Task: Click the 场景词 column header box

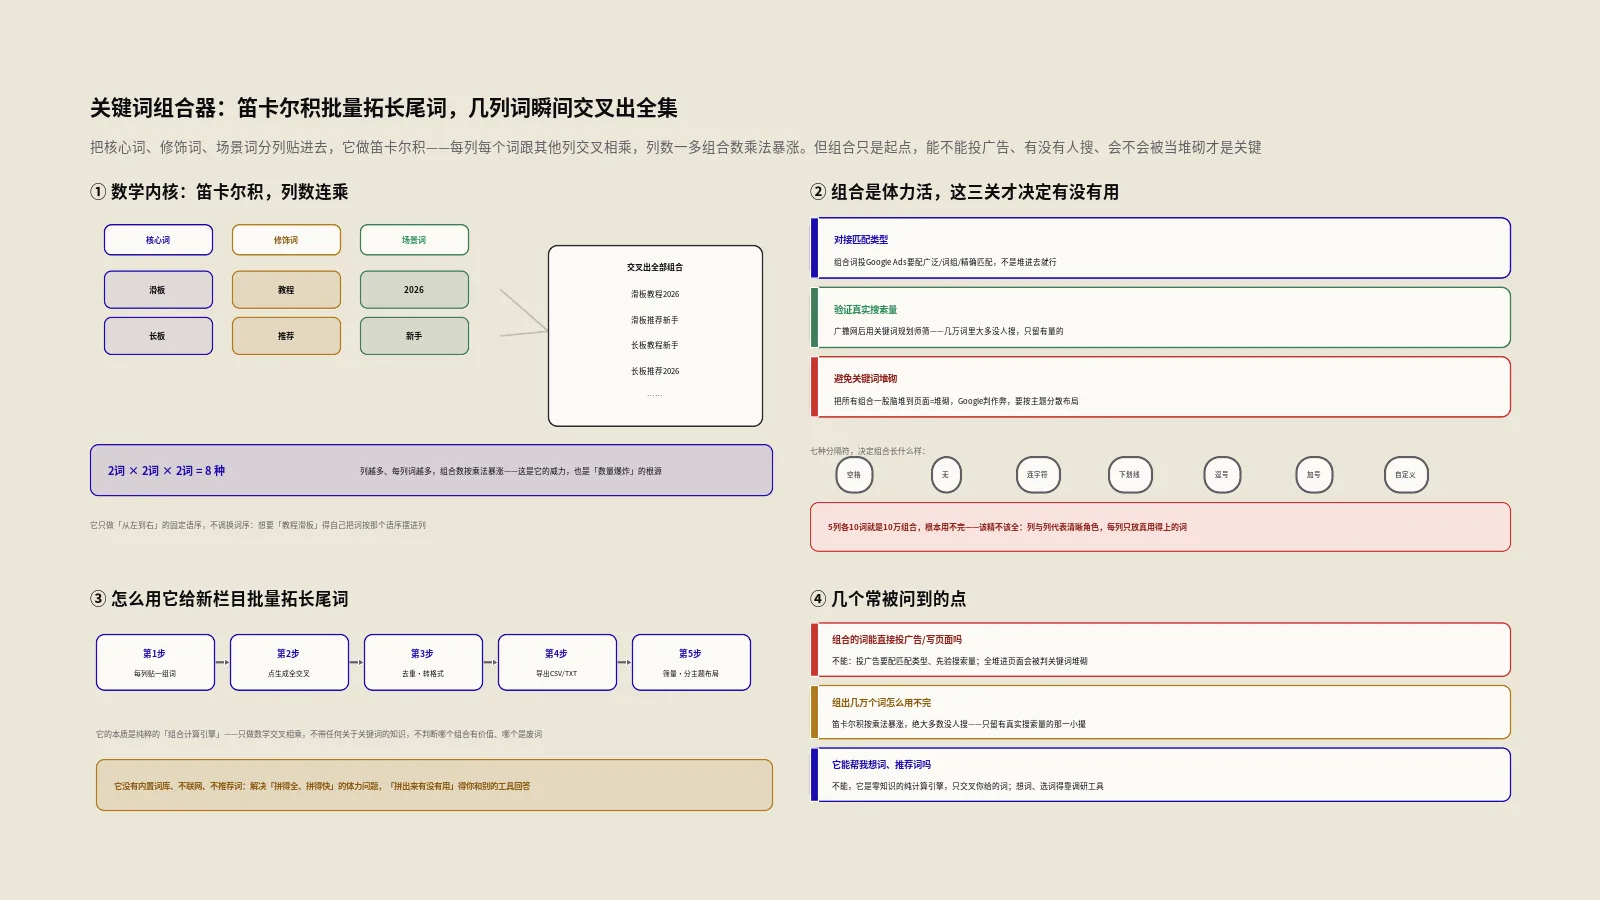Action: click(x=414, y=240)
